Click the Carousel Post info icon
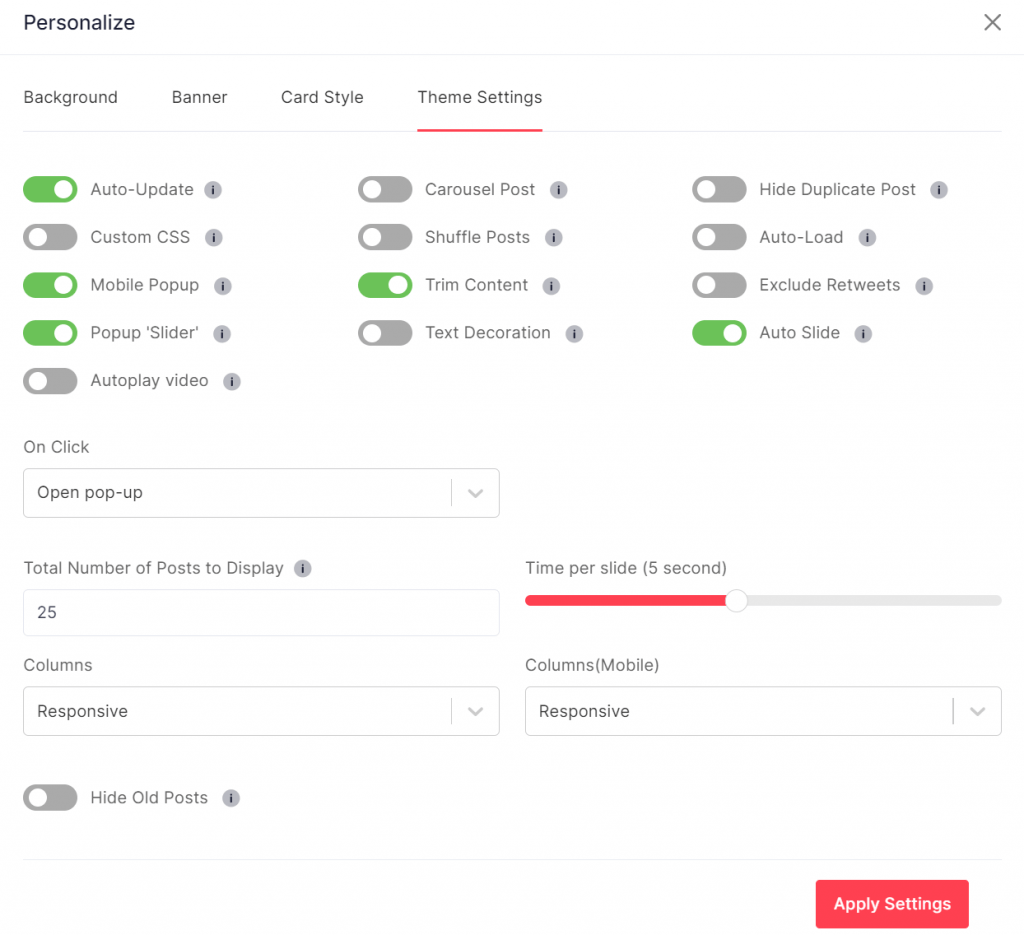This screenshot has width=1024, height=935. tap(559, 189)
